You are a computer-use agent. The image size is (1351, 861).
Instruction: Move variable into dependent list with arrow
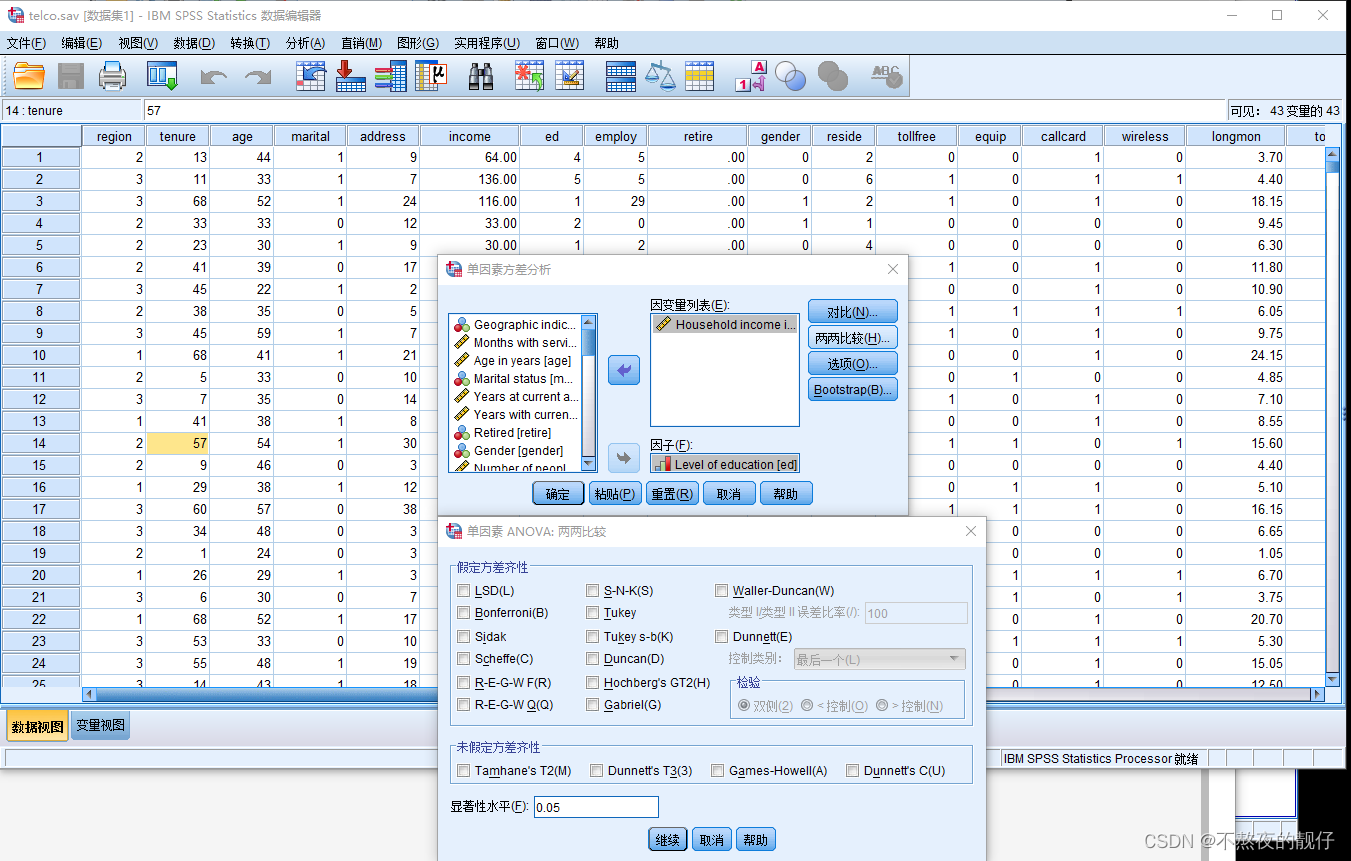pos(624,371)
